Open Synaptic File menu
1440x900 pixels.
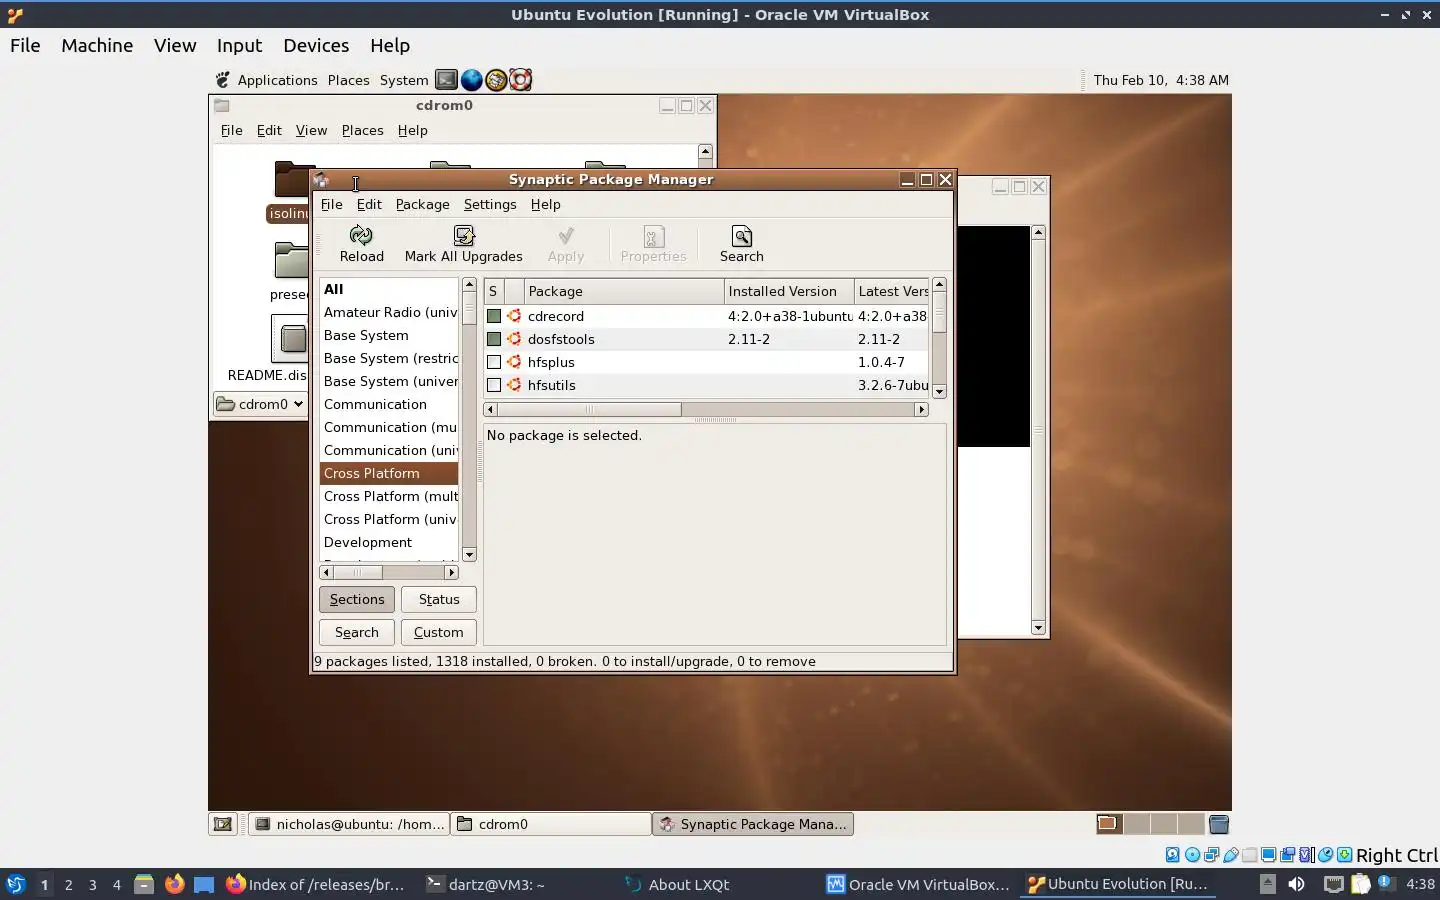pyautogui.click(x=331, y=204)
